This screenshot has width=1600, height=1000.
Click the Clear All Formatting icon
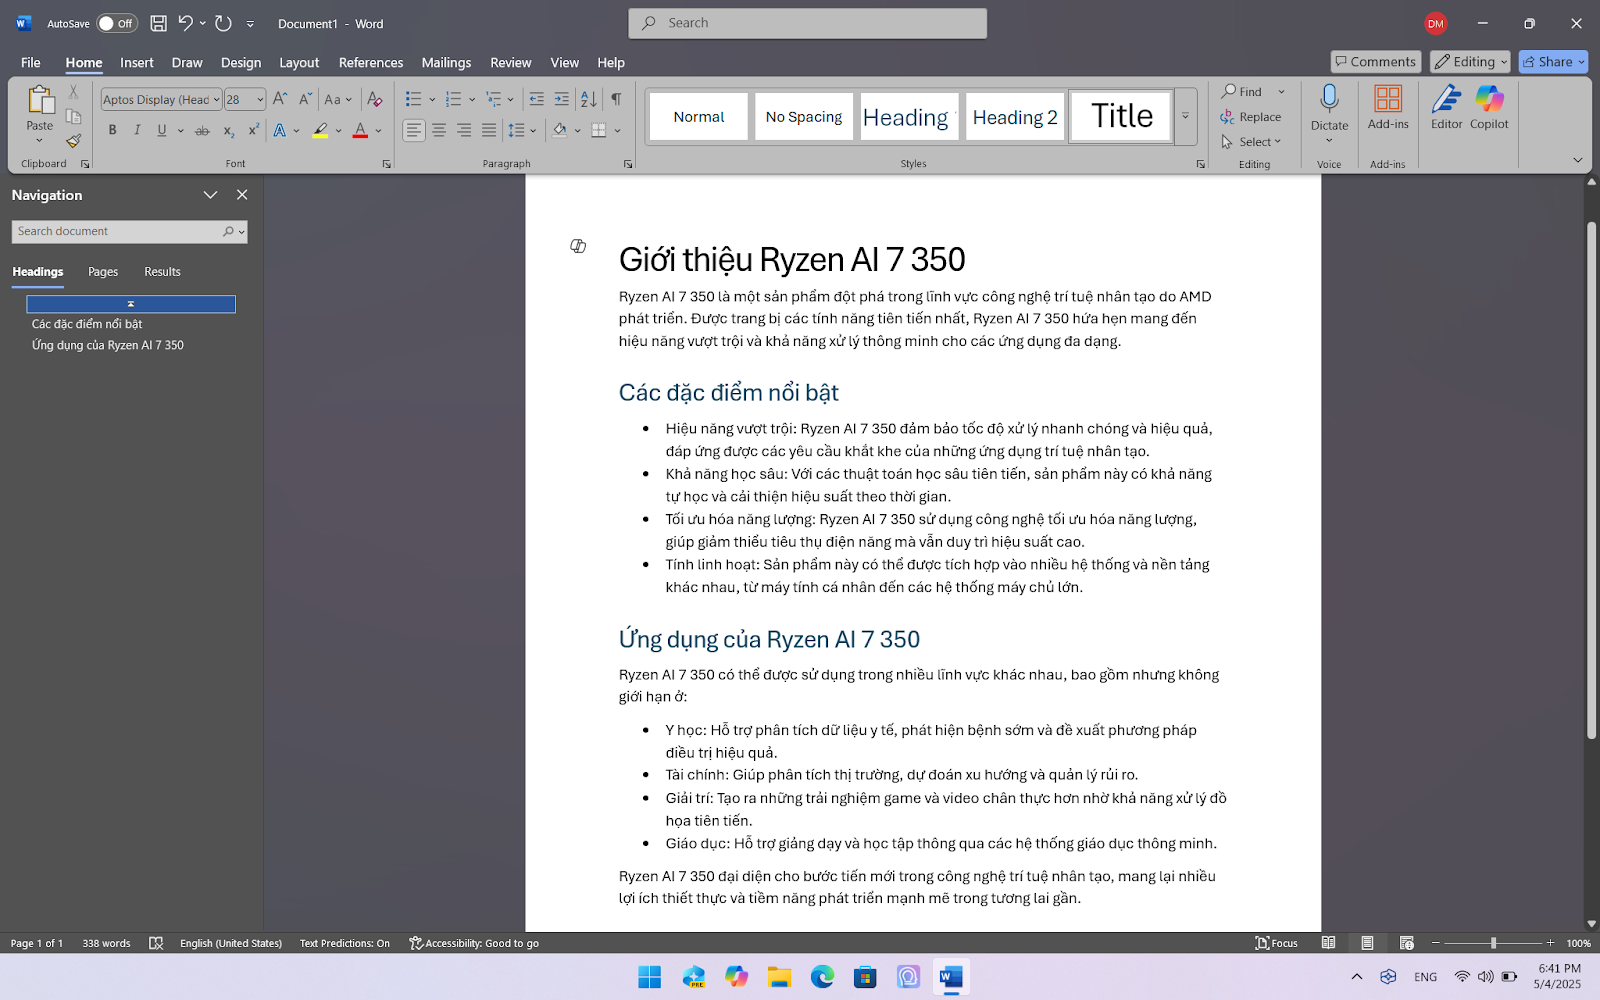click(374, 99)
